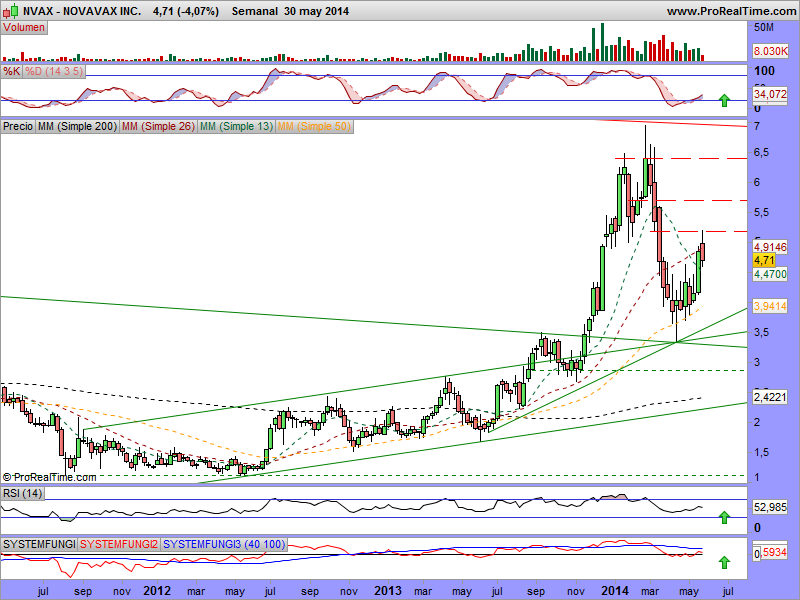Open the Volumen indicator label
The width and height of the screenshot is (800, 600).
(x=24, y=28)
